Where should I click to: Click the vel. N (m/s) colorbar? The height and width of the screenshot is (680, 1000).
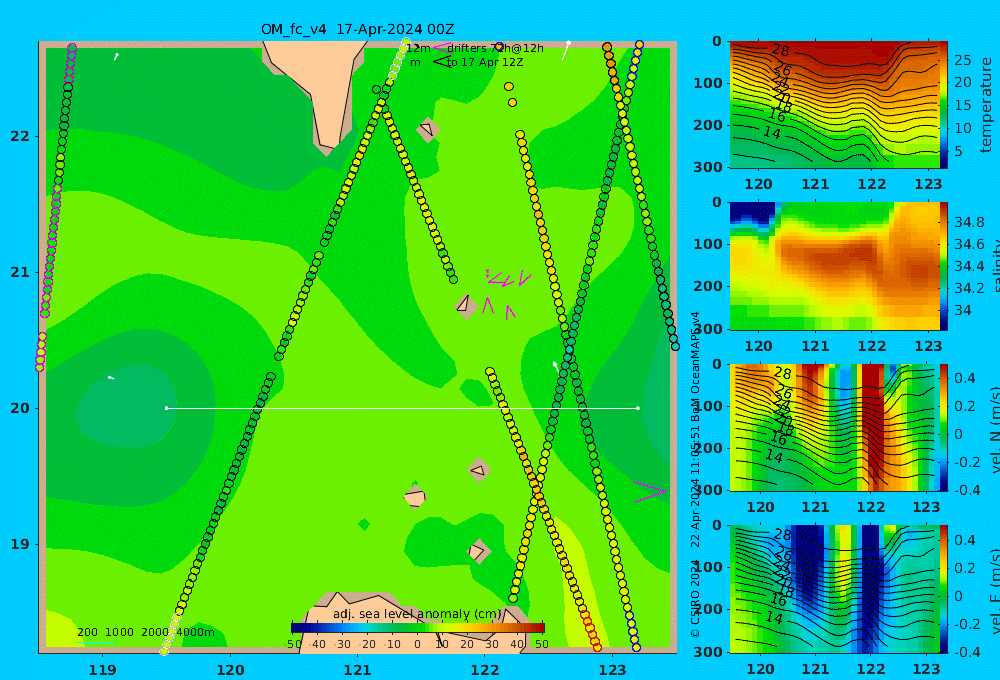[943, 427]
